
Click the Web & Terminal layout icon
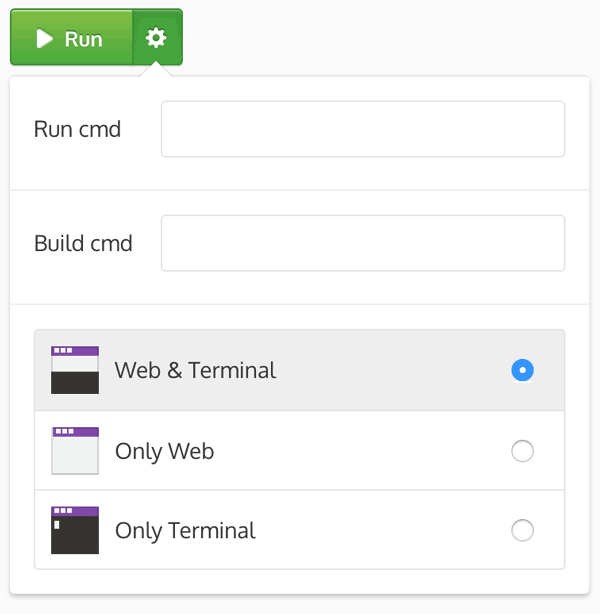point(75,370)
